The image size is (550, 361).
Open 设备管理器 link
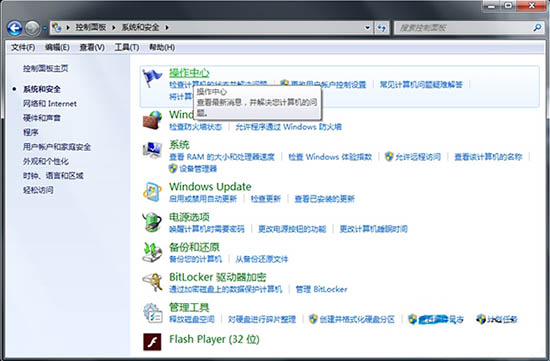click(x=198, y=169)
